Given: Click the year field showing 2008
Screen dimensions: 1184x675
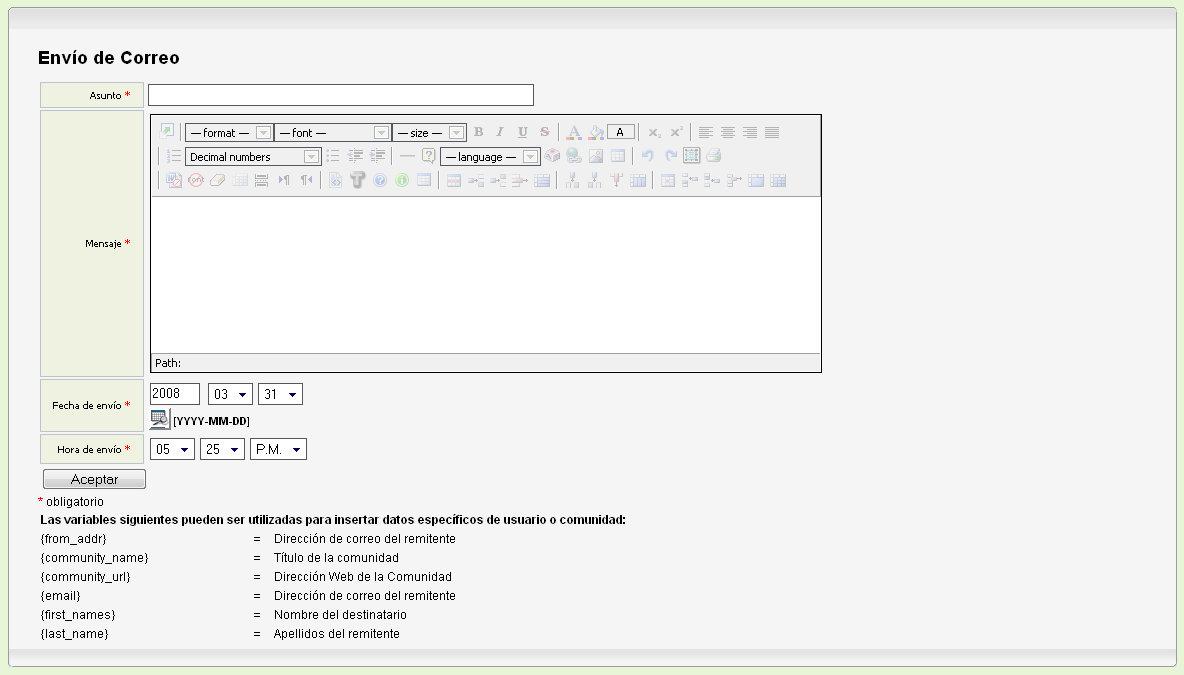Looking at the screenshot, I should [x=174, y=393].
